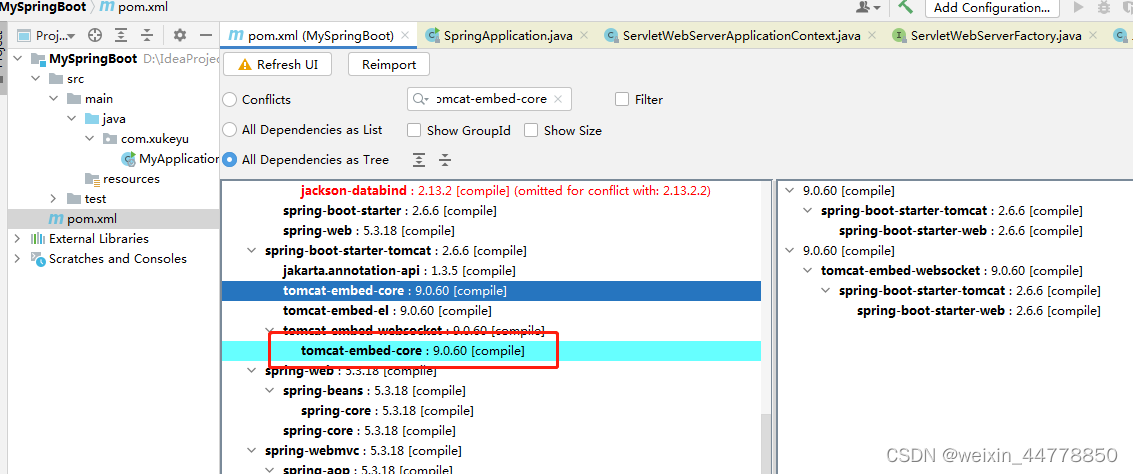The height and width of the screenshot is (474, 1133).
Task: Click the dependency search input field
Action: [489, 99]
